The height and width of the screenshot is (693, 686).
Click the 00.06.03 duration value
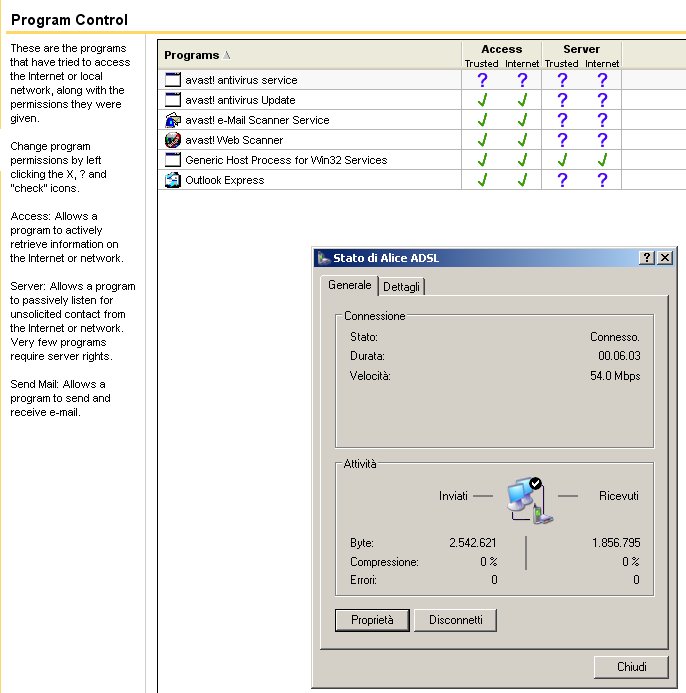(x=619, y=356)
